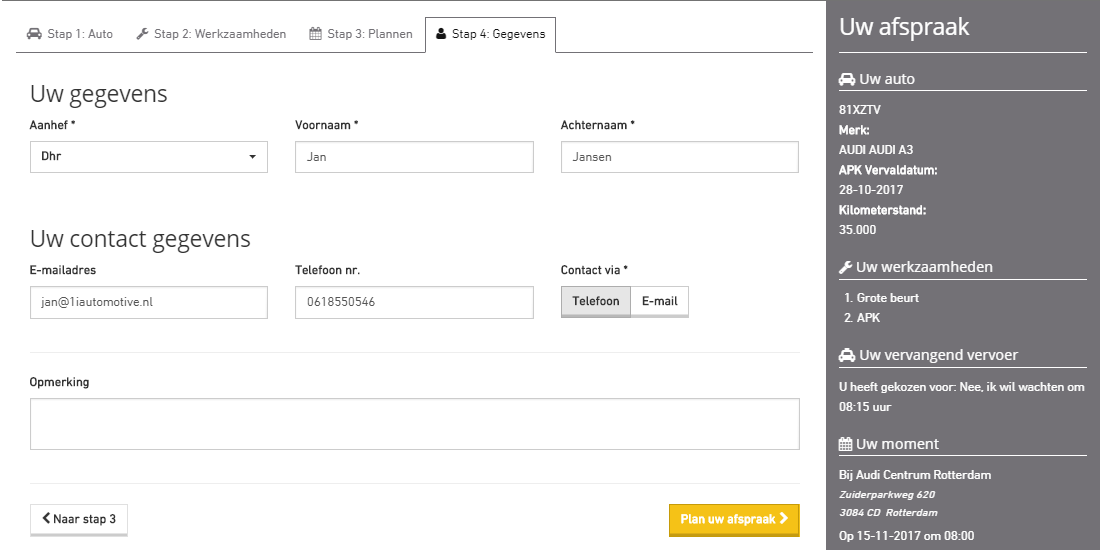Click APK expiry date 28-10-2017

pyautogui.click(x=871, y=190)
